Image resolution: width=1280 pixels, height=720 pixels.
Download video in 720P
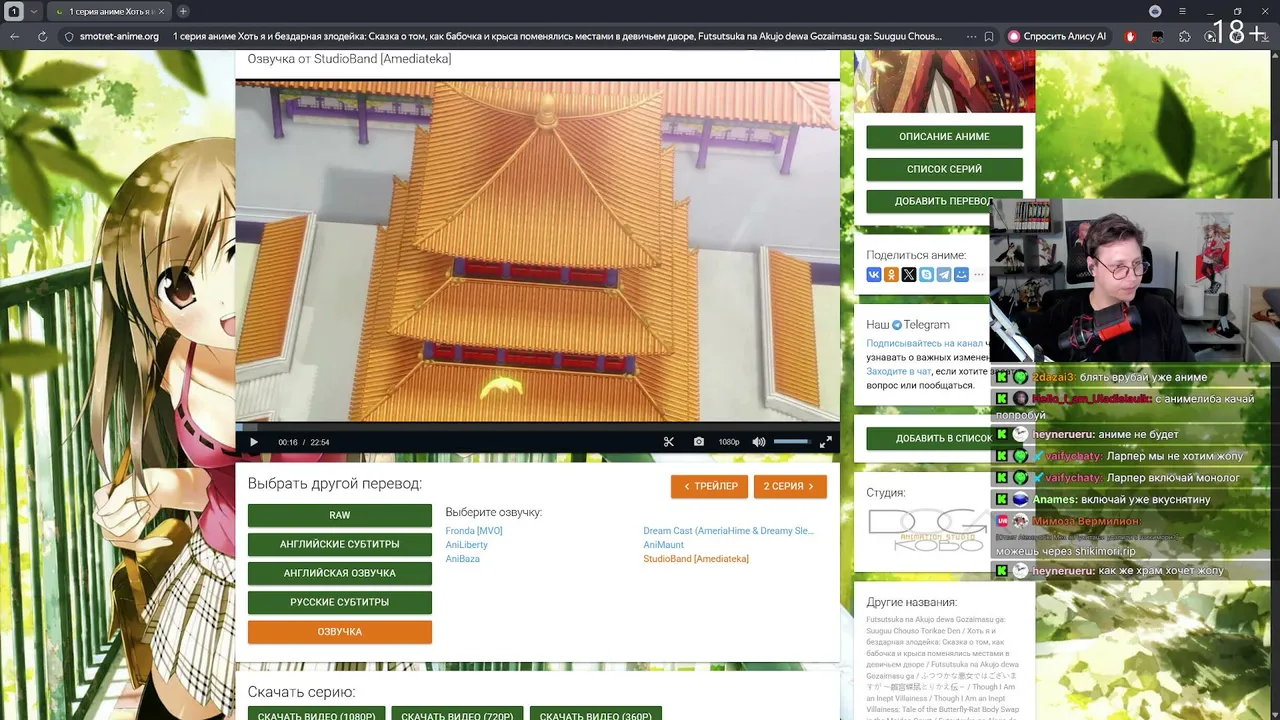point(457,714)
